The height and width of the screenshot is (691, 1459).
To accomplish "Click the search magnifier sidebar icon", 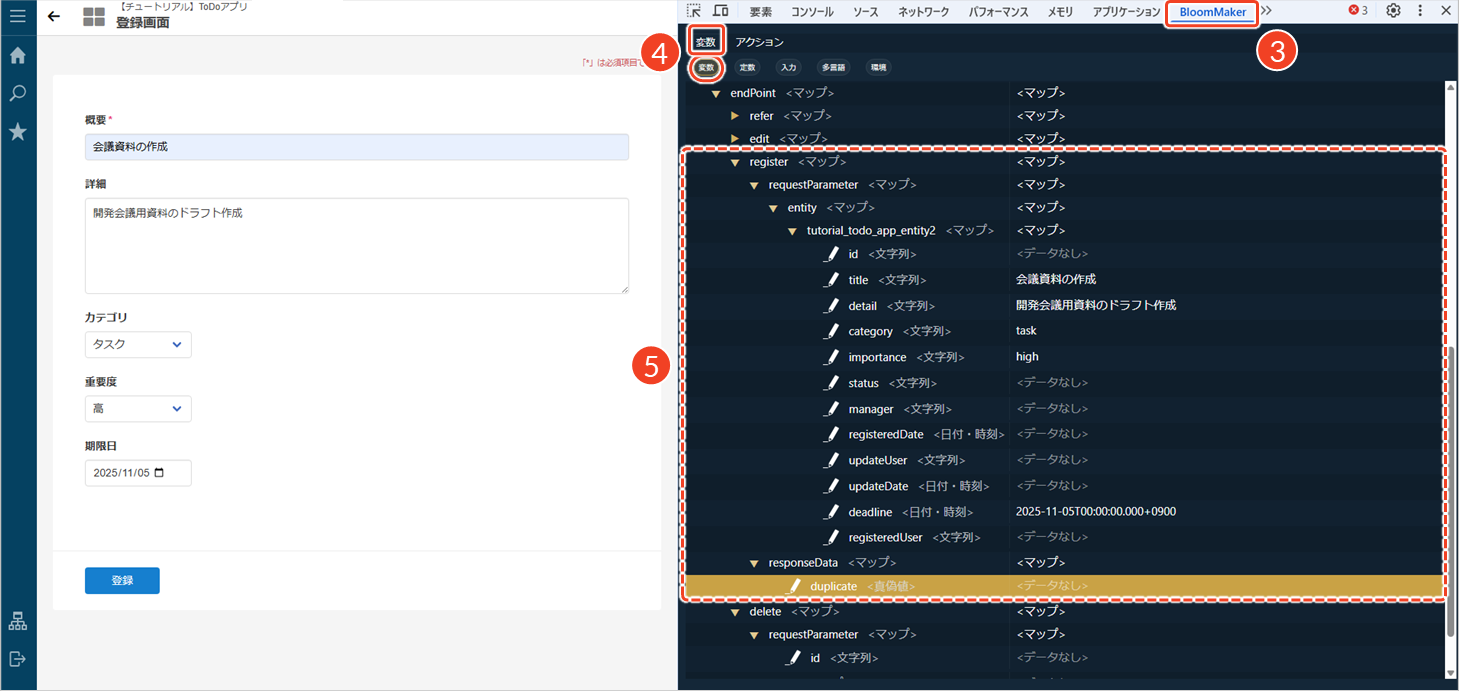I will pyautogui.click(x=17, y=94).
